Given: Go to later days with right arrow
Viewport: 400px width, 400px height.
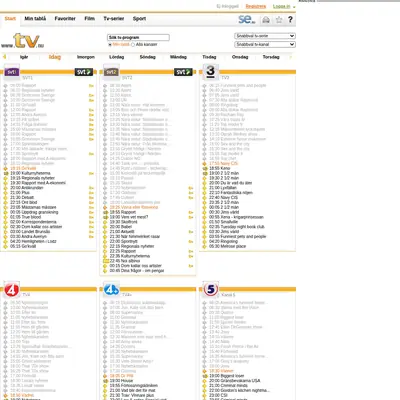Looking at the screenshot, I should click(291, 57).
